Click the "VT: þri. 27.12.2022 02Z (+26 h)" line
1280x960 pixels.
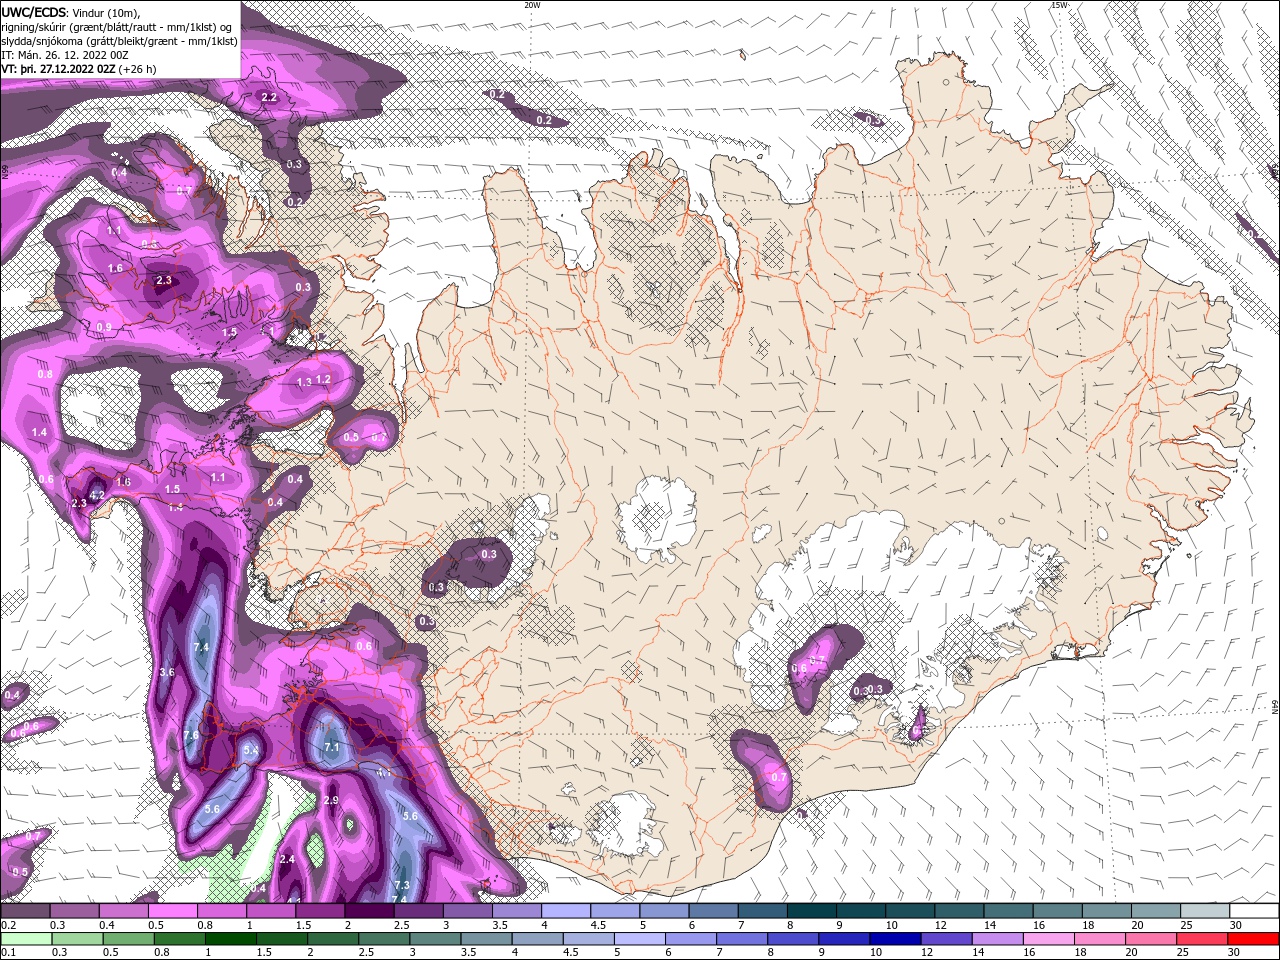click(x=79, y=69)
